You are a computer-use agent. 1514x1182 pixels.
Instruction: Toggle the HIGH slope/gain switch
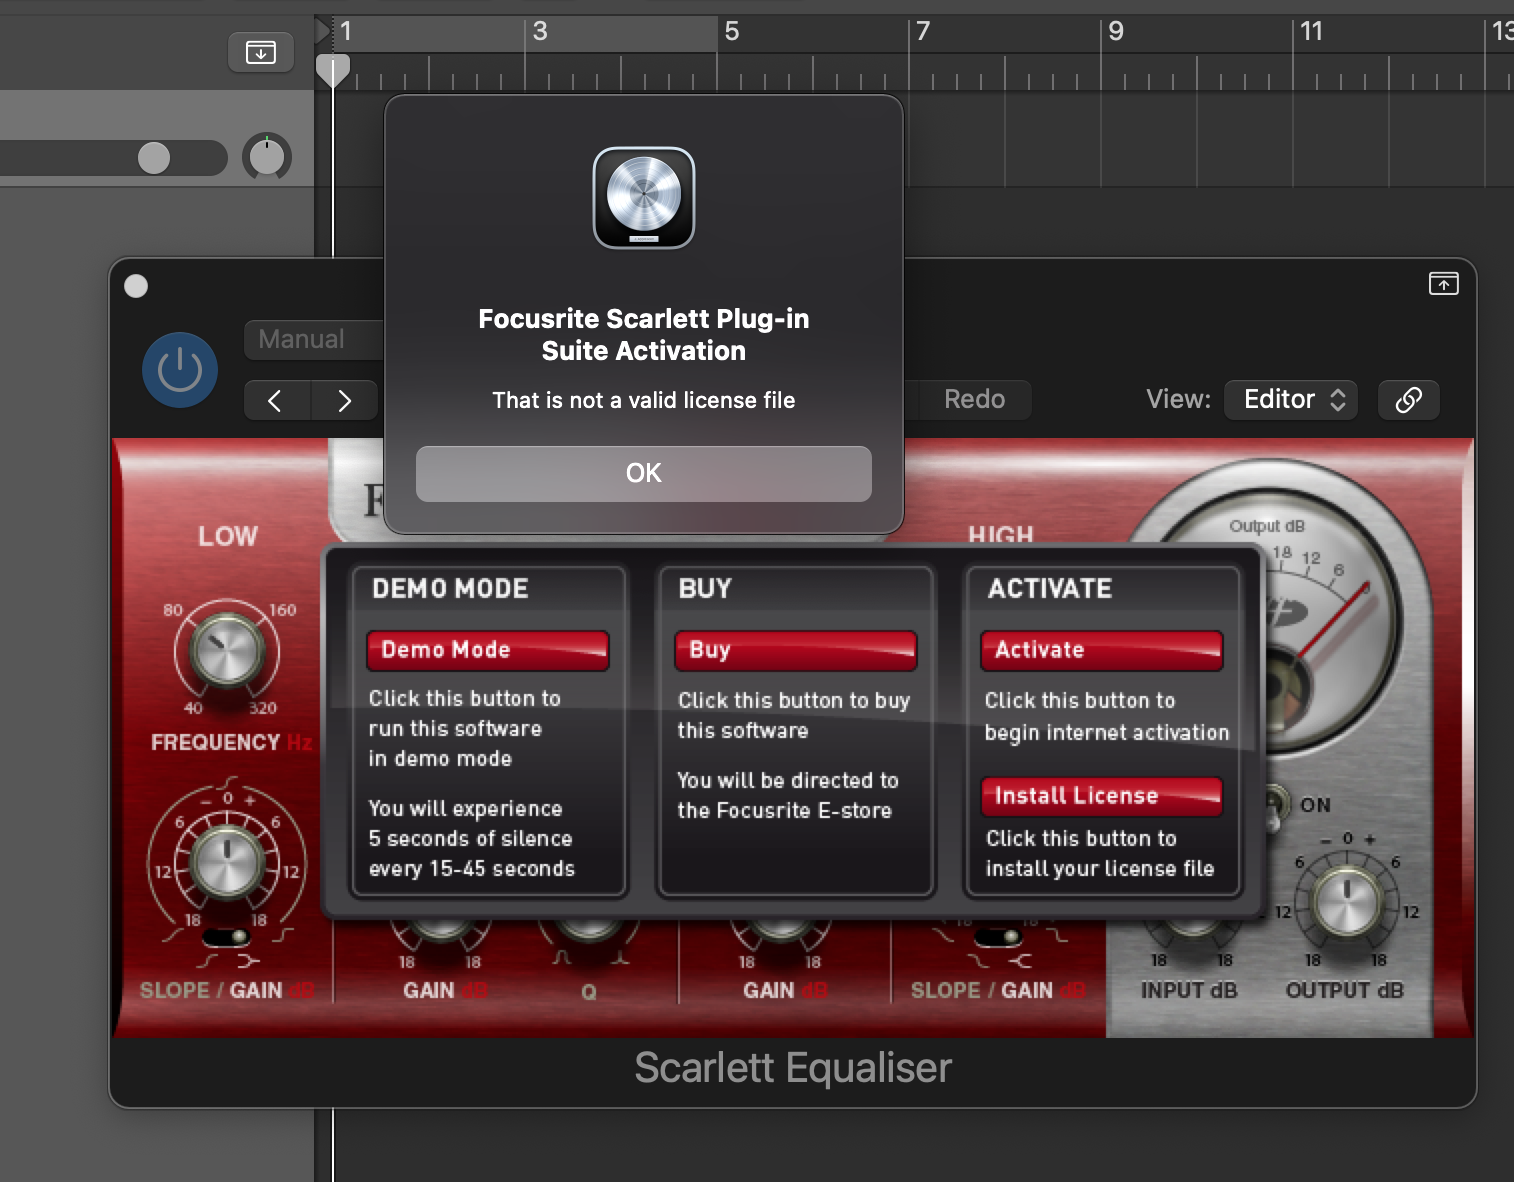pos(999,937)
